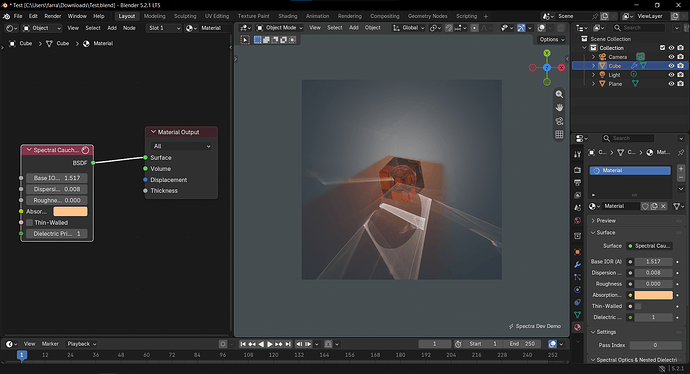This screenshot has width=690, height=374.
Task: Open the World properties tab
Action: [577, 220]
